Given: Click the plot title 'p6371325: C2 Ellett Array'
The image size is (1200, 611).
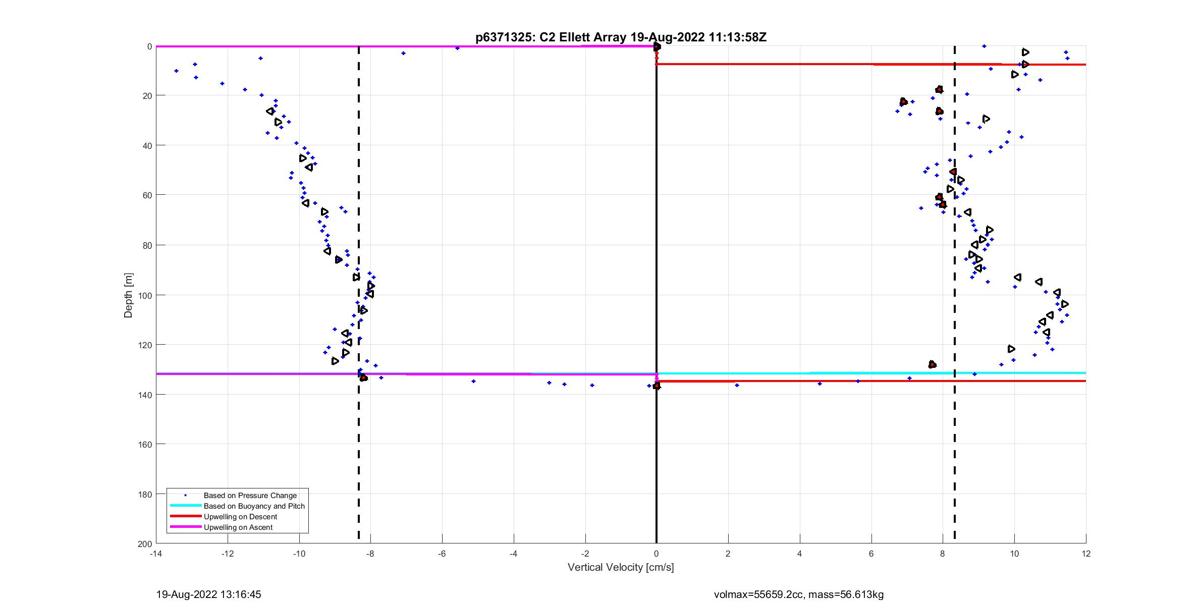Looking at the screenshot, I should click(549, 37).
